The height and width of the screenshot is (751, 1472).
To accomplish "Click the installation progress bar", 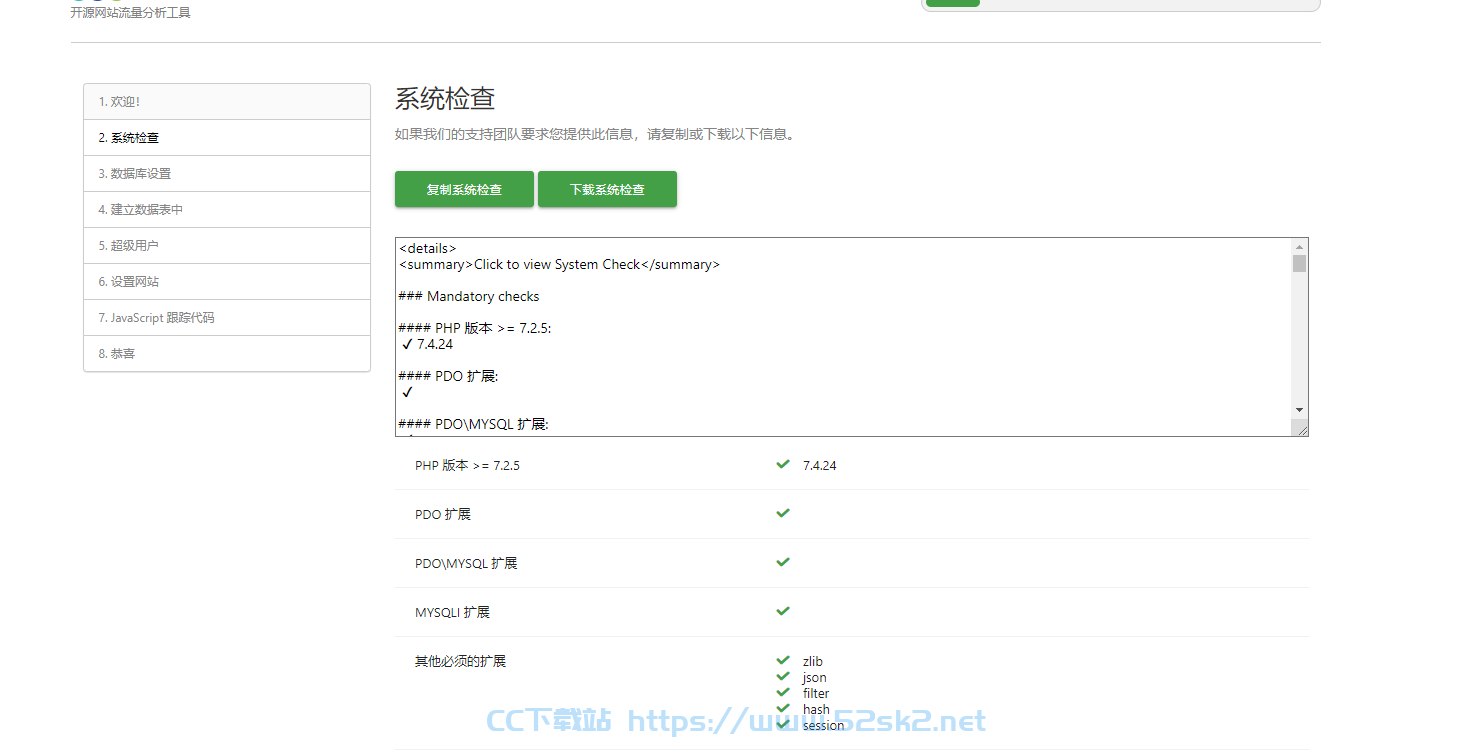I will coord(1120,3).
